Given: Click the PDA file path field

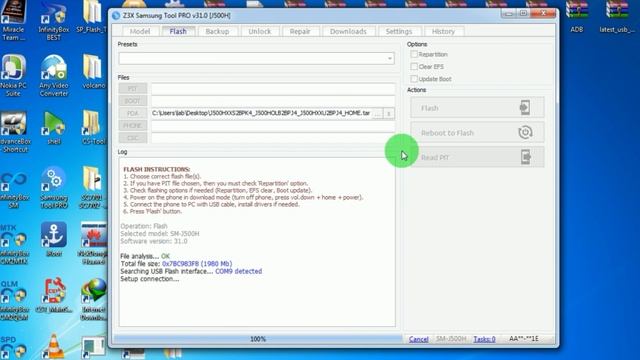Looking at the screenshot, I should coord(262,113).
